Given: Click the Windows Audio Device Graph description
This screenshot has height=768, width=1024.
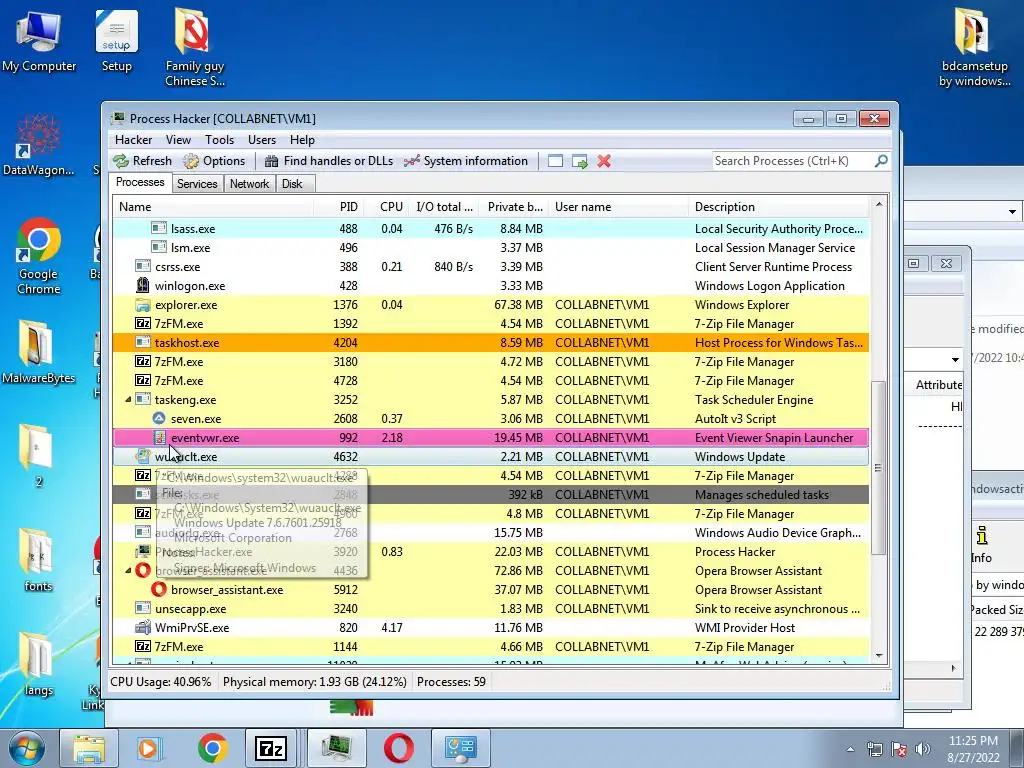Looking at the screenshot, I should coord(778,533).
